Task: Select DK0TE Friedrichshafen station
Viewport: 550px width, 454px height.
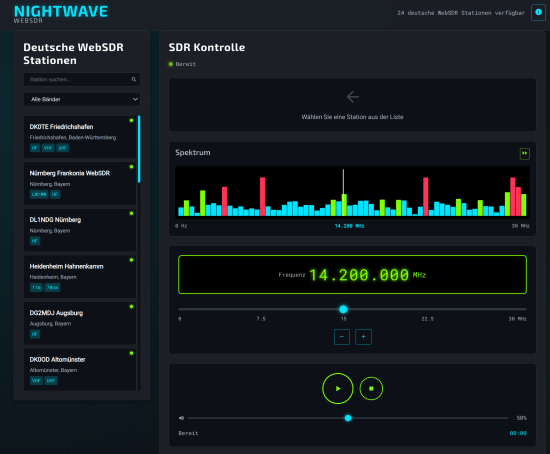Action: [x=80, y=137]
